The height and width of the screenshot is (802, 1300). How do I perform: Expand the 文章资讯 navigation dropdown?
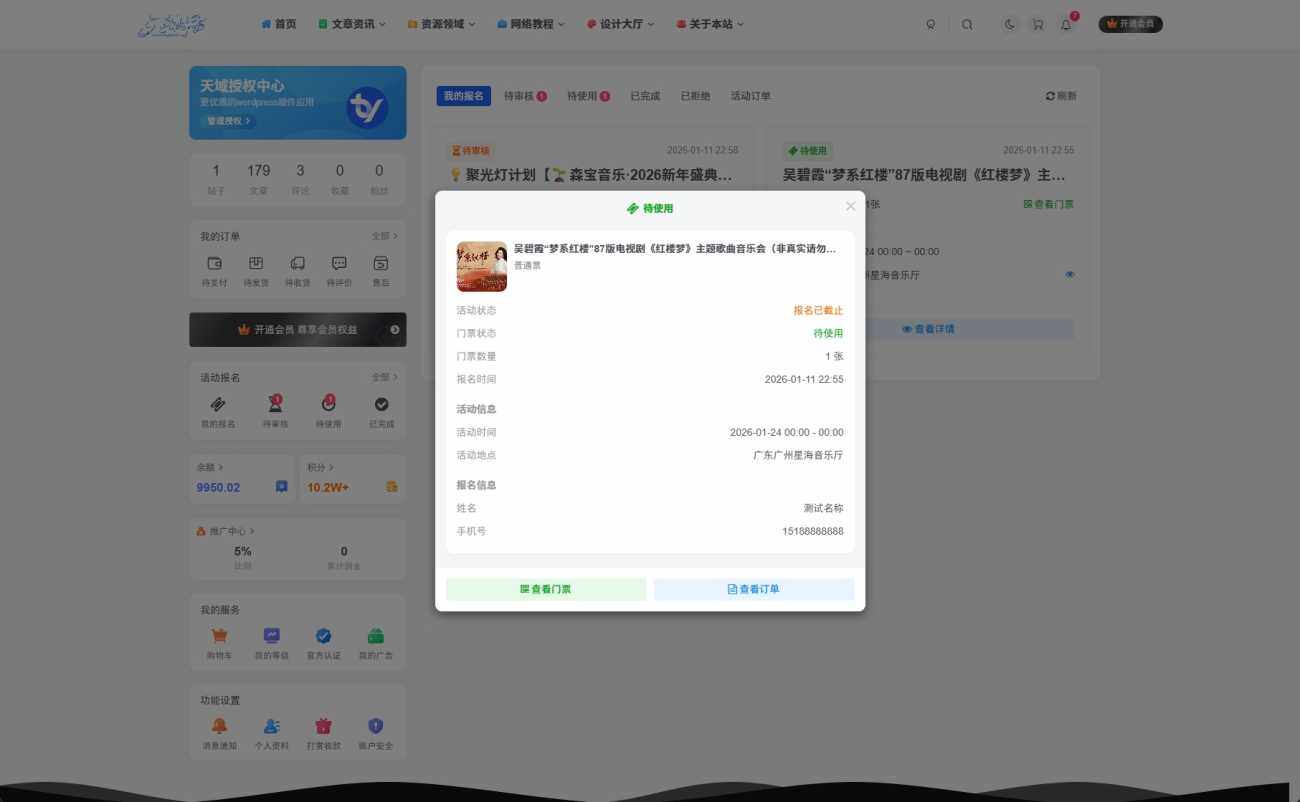(x=352, y=24)
